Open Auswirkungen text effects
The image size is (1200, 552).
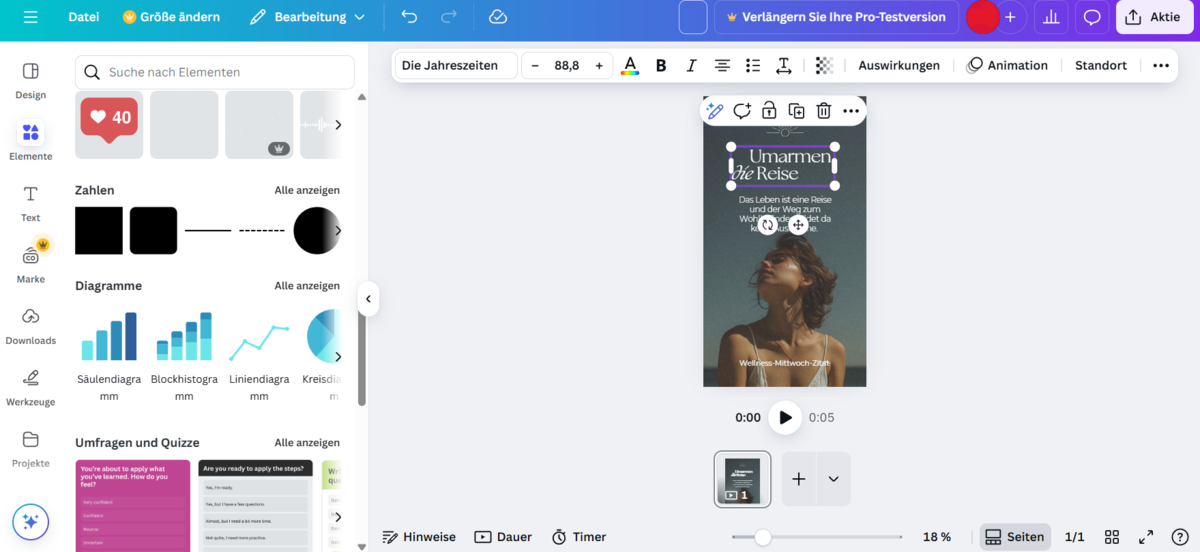pyautogui.click(x=899, y=66)
